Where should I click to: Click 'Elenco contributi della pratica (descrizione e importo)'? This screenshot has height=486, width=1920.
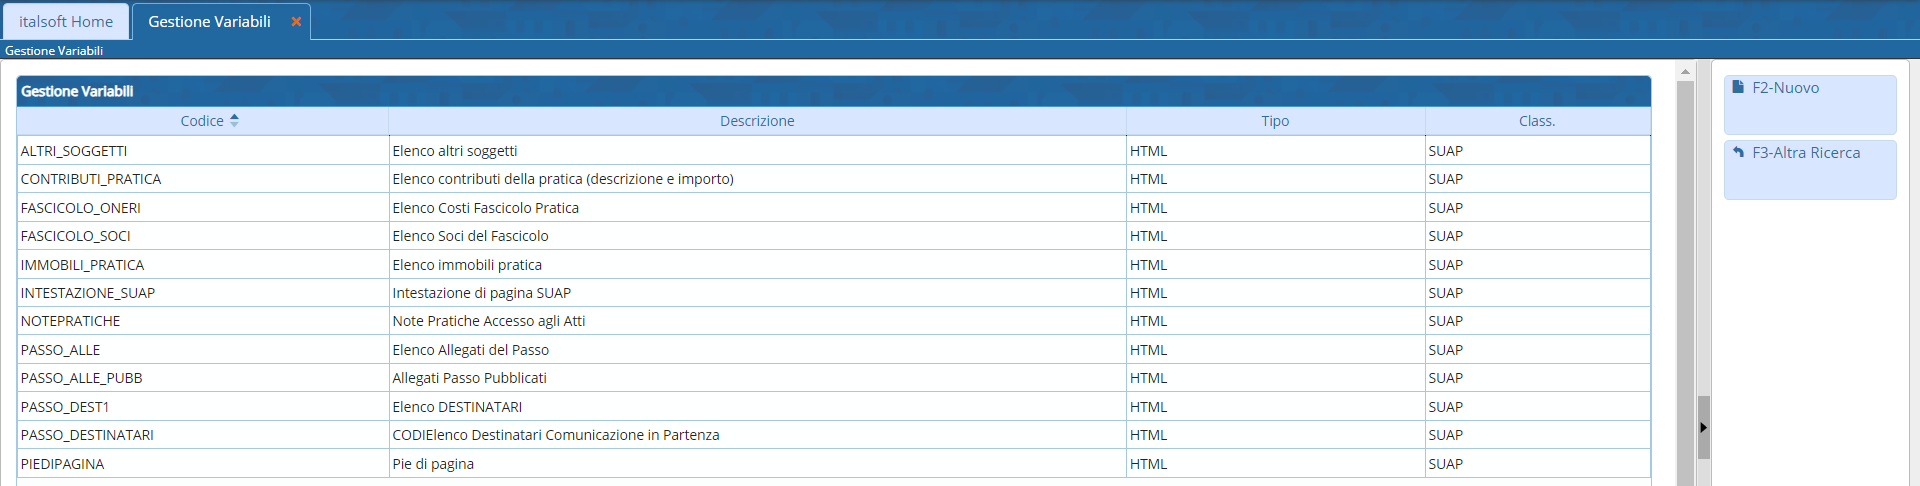tap(563, 179)
